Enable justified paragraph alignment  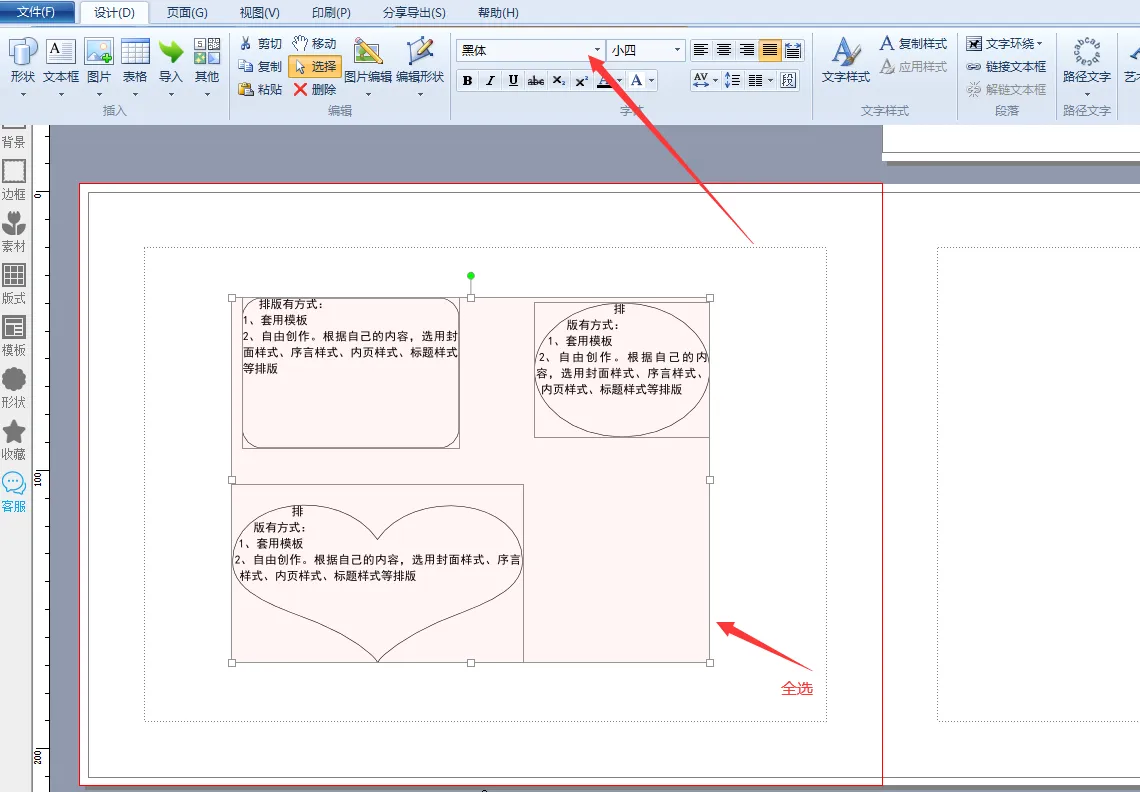(x=770, y=50)
